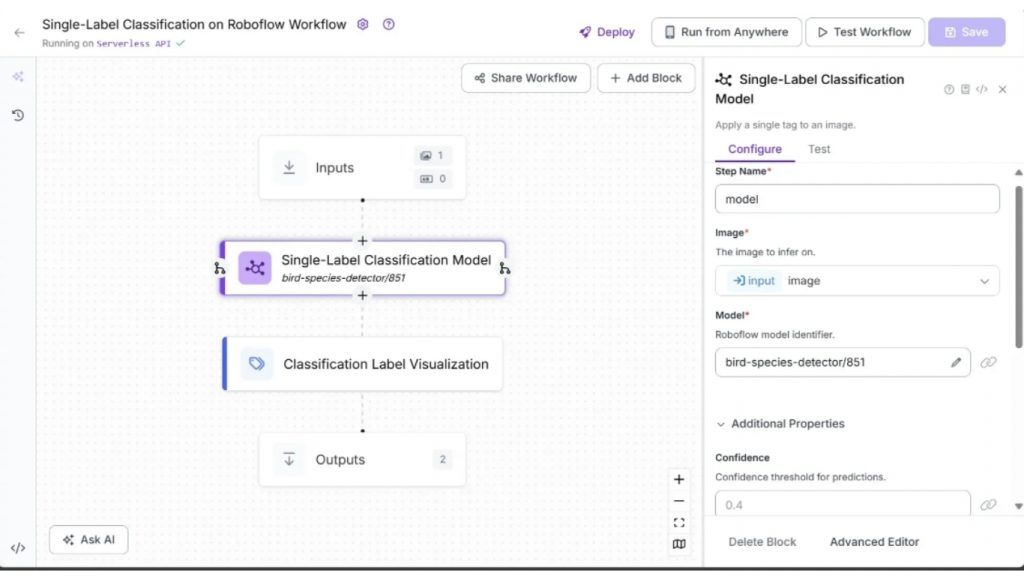Open the minimap icon in bottom-right controls
The image size is (1024, 576).
(x=679, y=544)
